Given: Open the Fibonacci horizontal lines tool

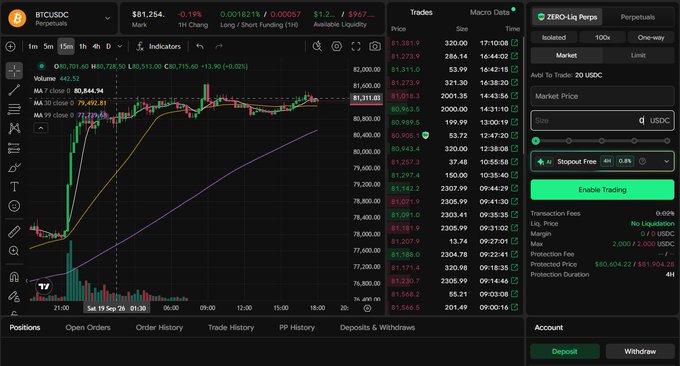Looking at the screenshot, I should coord(14,109).
